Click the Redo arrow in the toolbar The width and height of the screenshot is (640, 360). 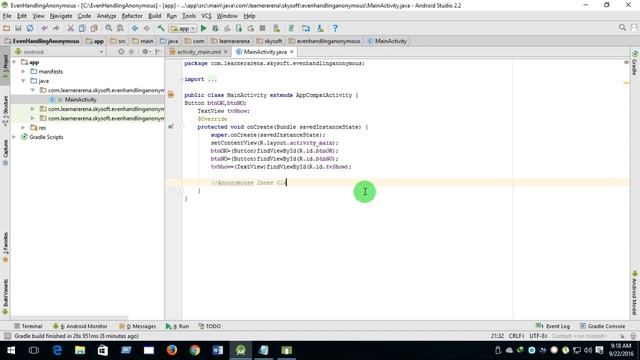(x=56, y=28)
